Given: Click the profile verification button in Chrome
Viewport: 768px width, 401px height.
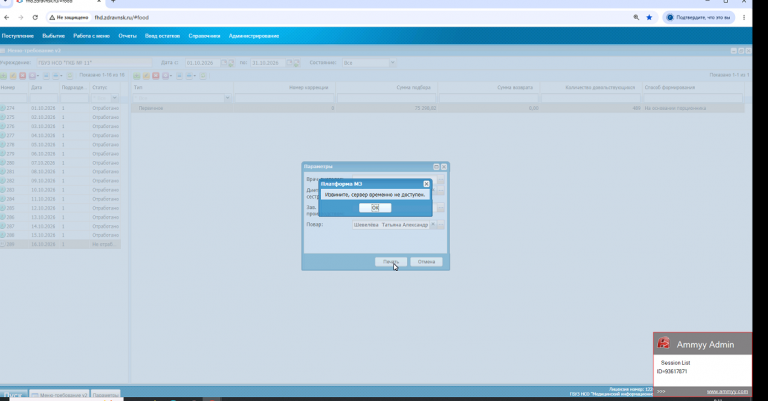Looking at the screenshot, I should click(x=699, y=17).
